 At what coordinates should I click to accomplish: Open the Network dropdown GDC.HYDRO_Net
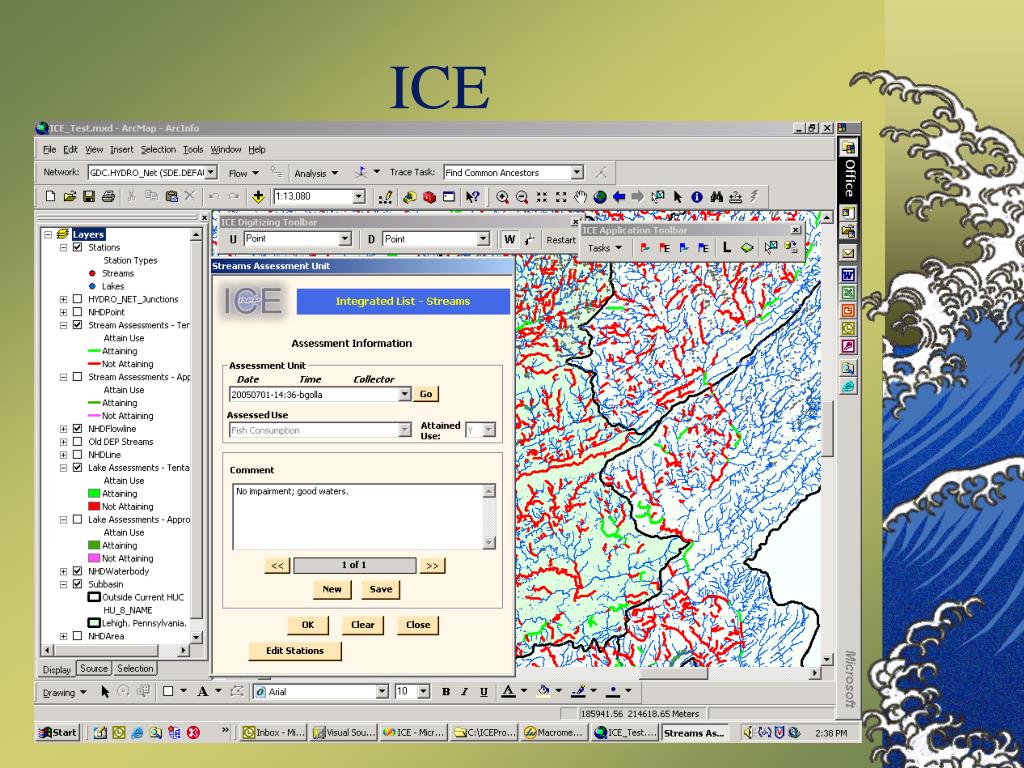click(211, 172)
